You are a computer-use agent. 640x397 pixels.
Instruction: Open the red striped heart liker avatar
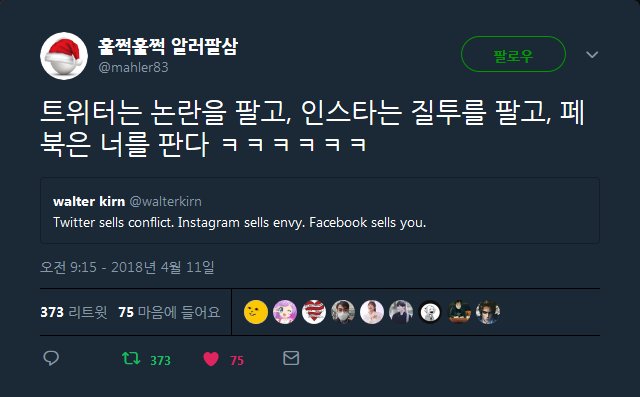pyautogui.click(x=313, y=312)
